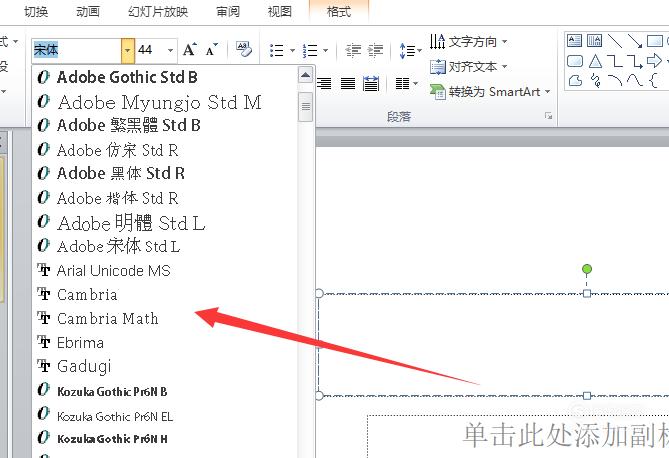Click the font list scrollbar thumb

click(x=305, y=106)
